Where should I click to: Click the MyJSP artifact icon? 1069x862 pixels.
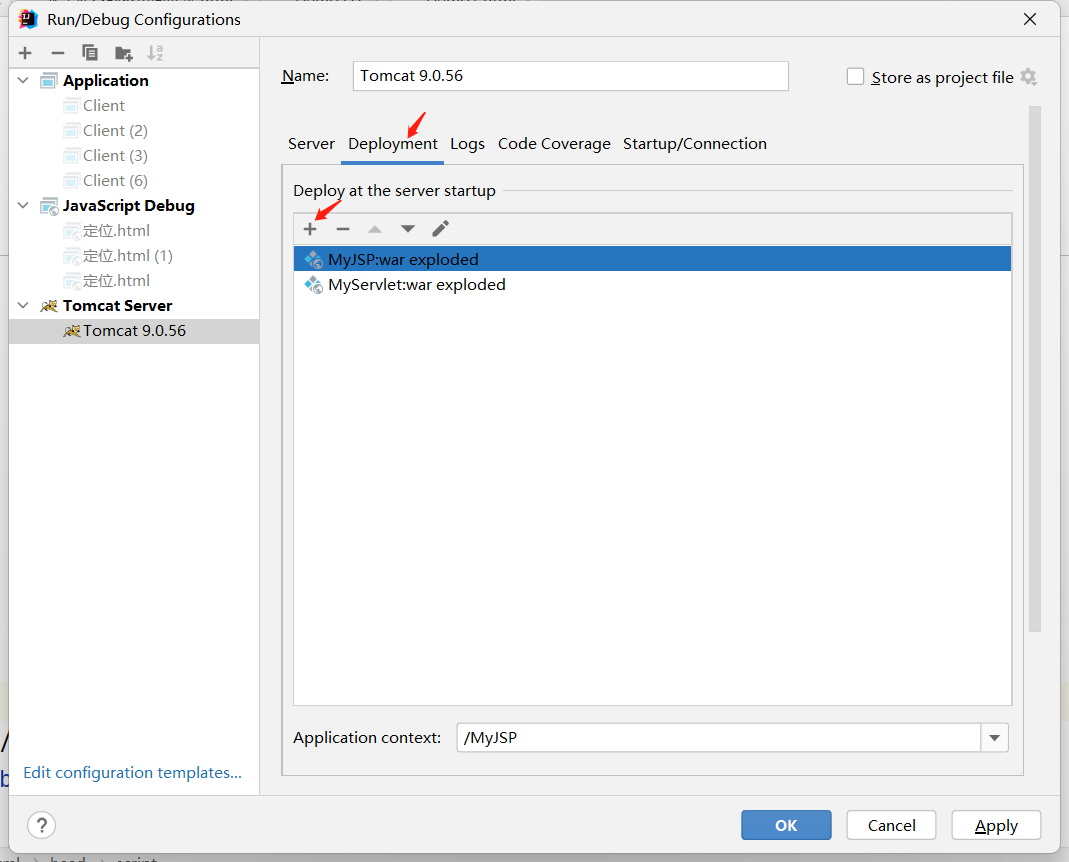pos(314,260)
